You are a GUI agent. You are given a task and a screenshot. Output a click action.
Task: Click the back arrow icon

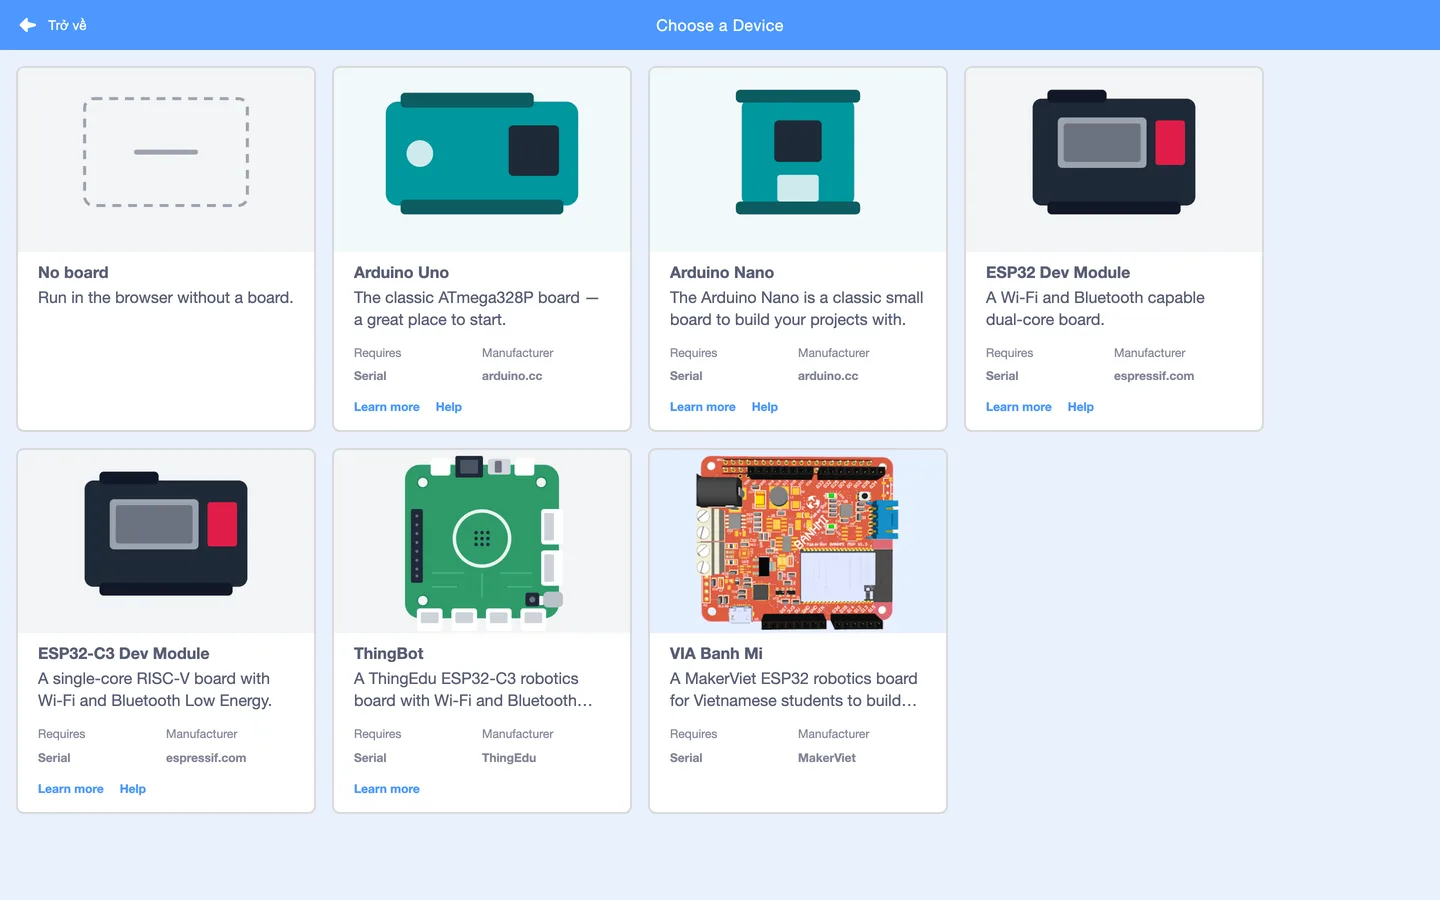28,25
